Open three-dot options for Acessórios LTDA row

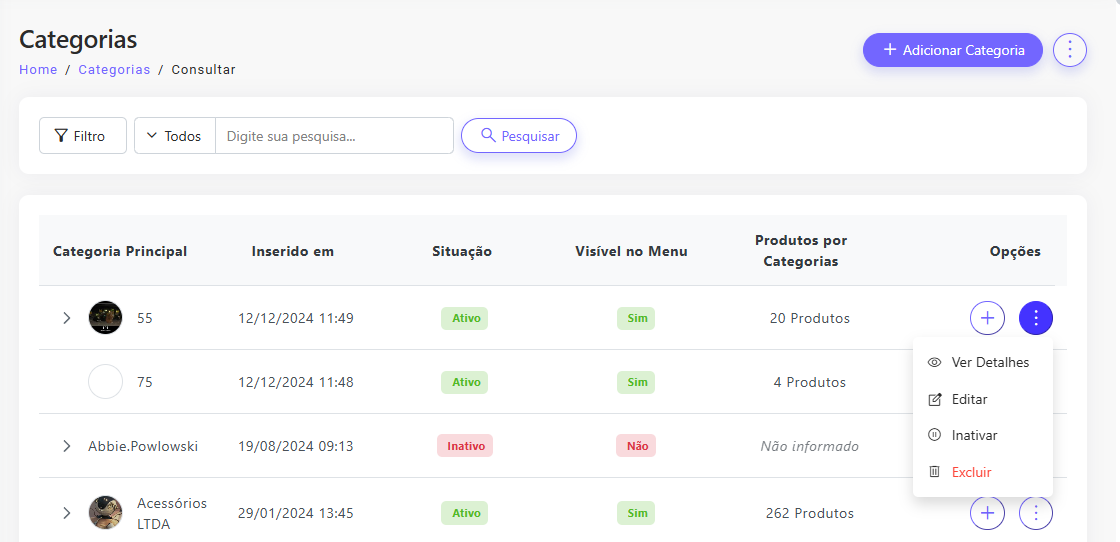(x=1036, y=513)
